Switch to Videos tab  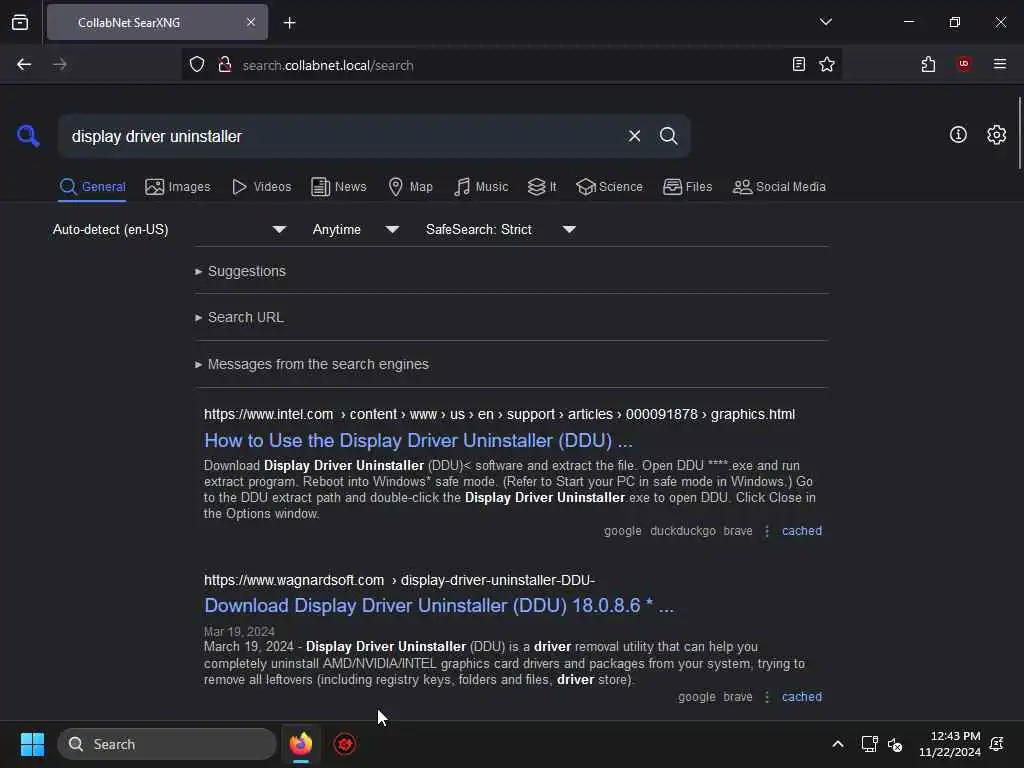[261, 187]
